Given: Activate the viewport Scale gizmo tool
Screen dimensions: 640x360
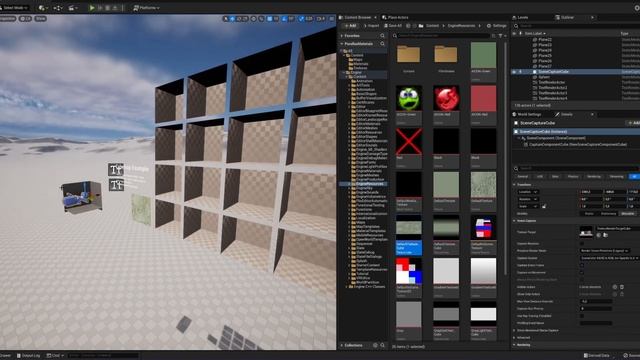Looking at the screenshot, I should (x=246, y=18).
